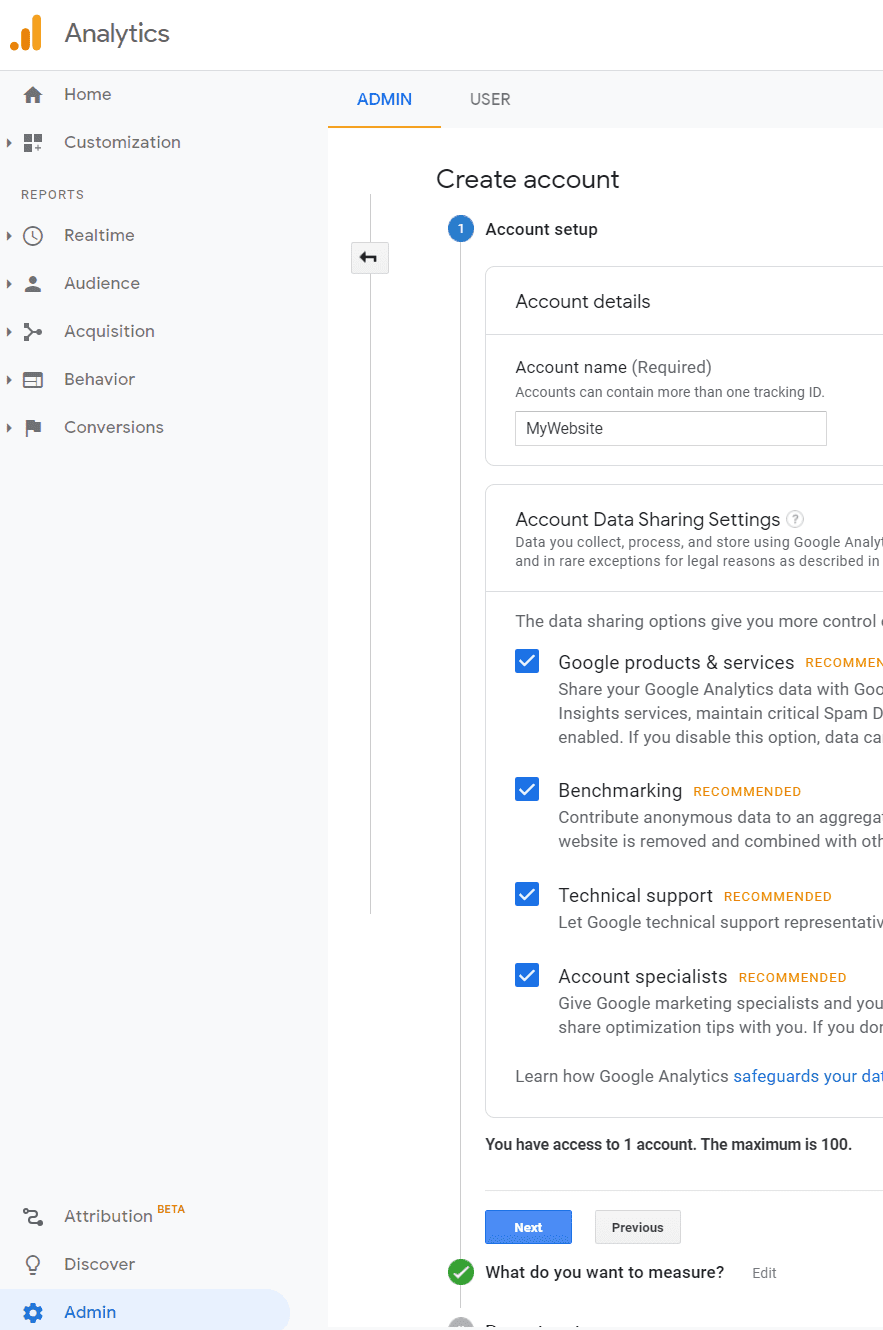Screen dimensions: 883x1330
Task: Uncheck the Account specialists checkbox
Action: pyautogui.click(x=527, y=975)
